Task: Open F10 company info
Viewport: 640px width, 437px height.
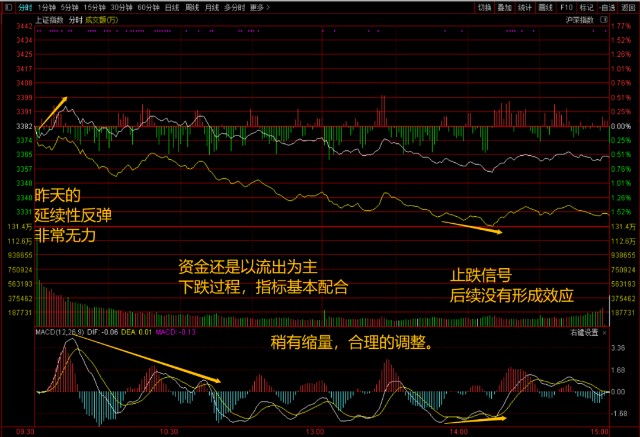Action: click(x=566, y=7)
